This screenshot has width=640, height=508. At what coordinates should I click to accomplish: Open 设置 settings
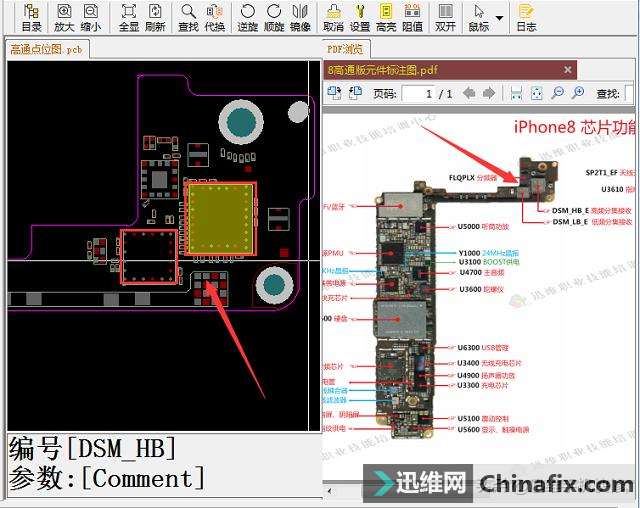[360, 18]
